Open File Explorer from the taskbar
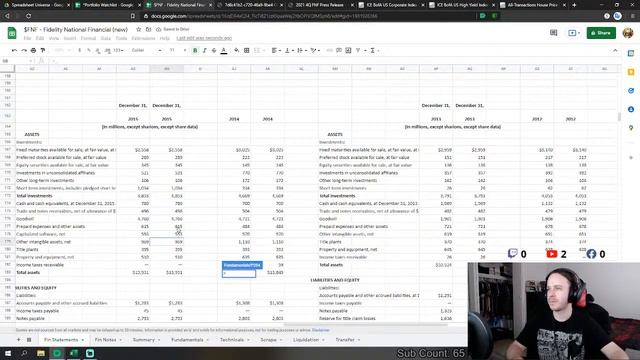 coord(41,353)
